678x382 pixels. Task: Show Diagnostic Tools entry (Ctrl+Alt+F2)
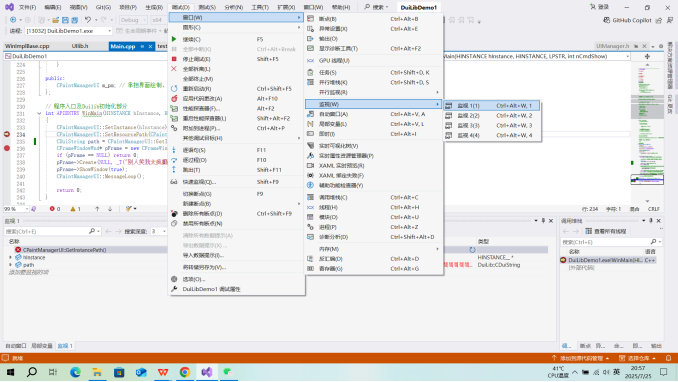pos(374,48)
